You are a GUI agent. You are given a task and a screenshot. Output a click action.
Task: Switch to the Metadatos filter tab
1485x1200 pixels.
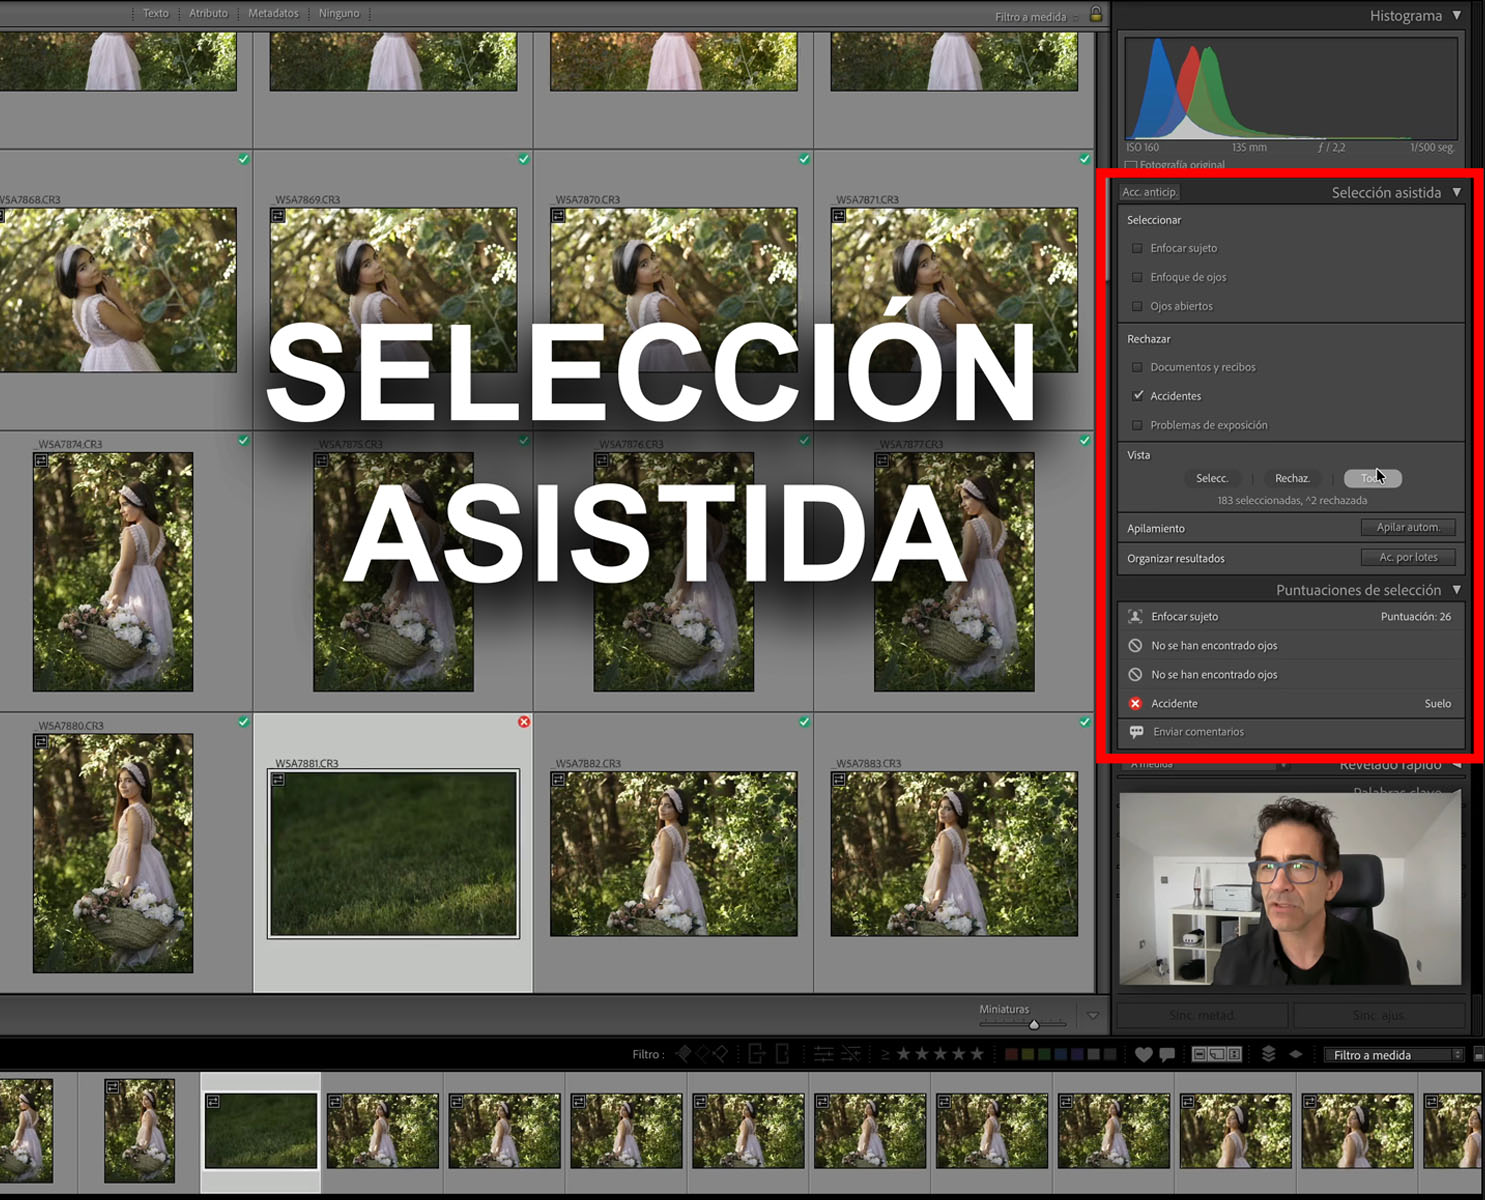pos(273,13)
